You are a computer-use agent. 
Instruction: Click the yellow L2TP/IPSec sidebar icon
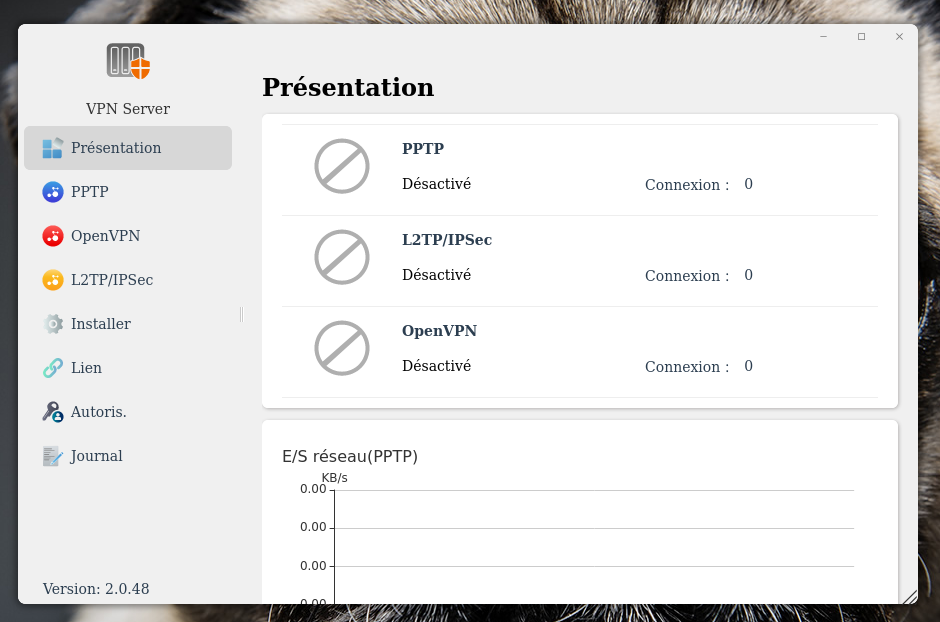click(53, 280)
